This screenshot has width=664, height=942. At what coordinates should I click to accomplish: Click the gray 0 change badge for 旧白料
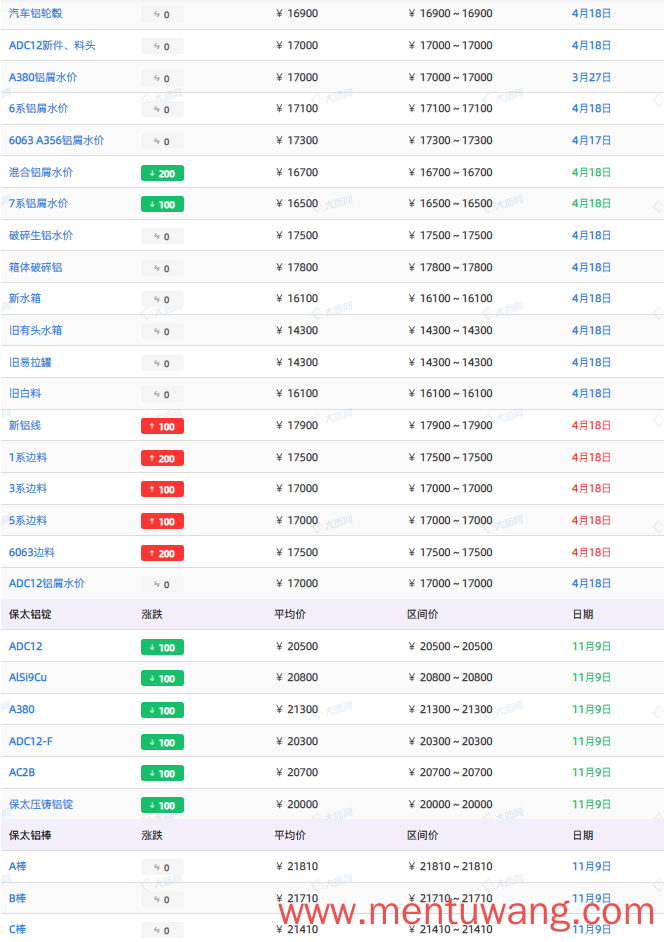[x=162, y=394]
